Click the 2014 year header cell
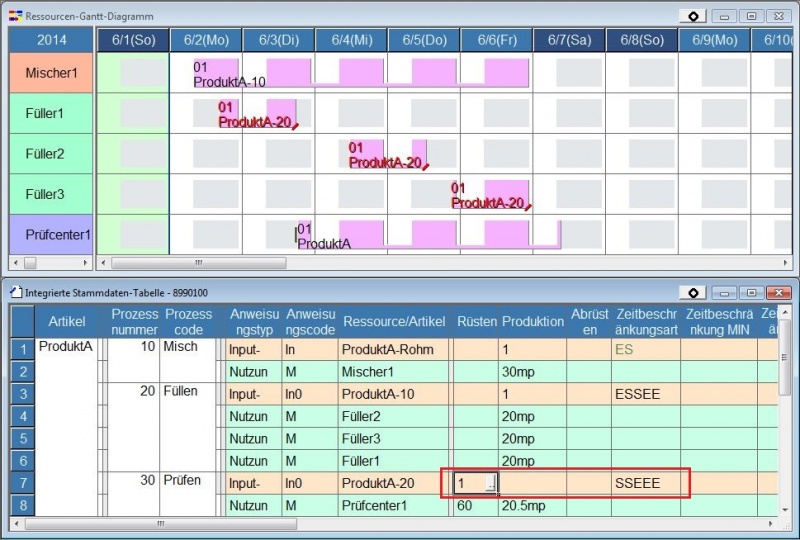 click(x=50, y=39)
